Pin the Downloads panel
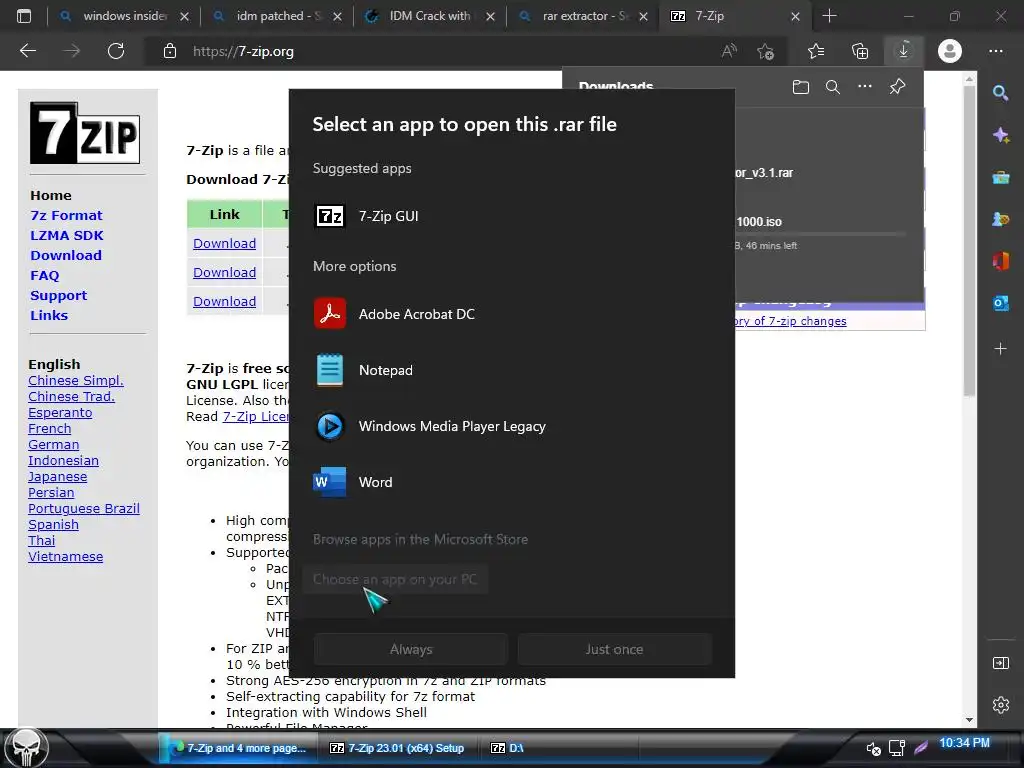This screenshot has width=1024, height=768. (x=897, y=87)
